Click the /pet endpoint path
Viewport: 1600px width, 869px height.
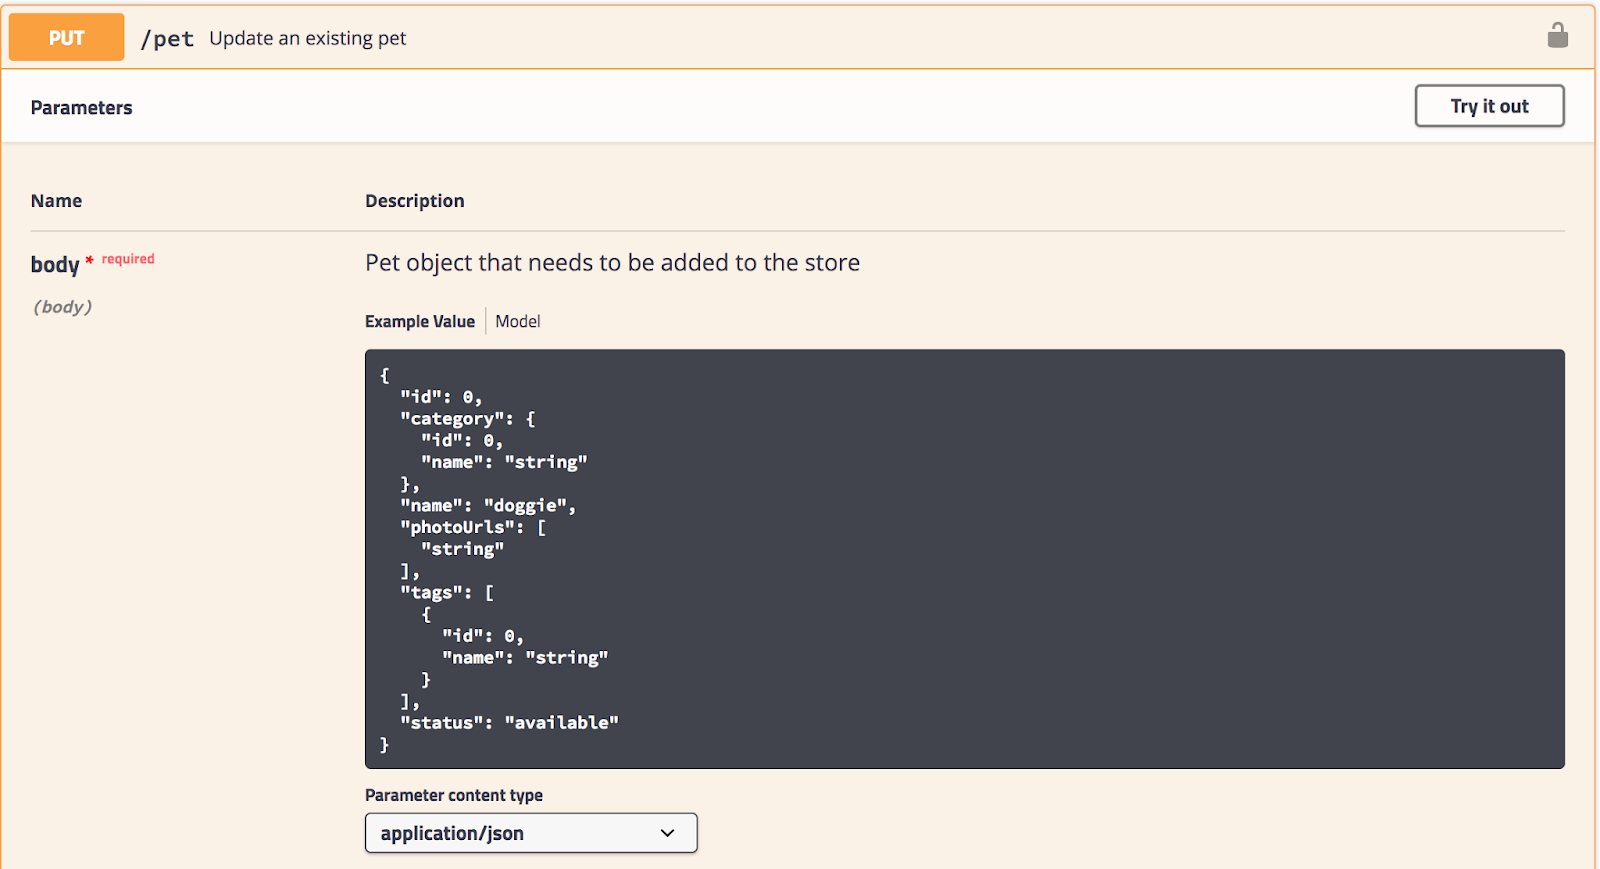[167, 38]
